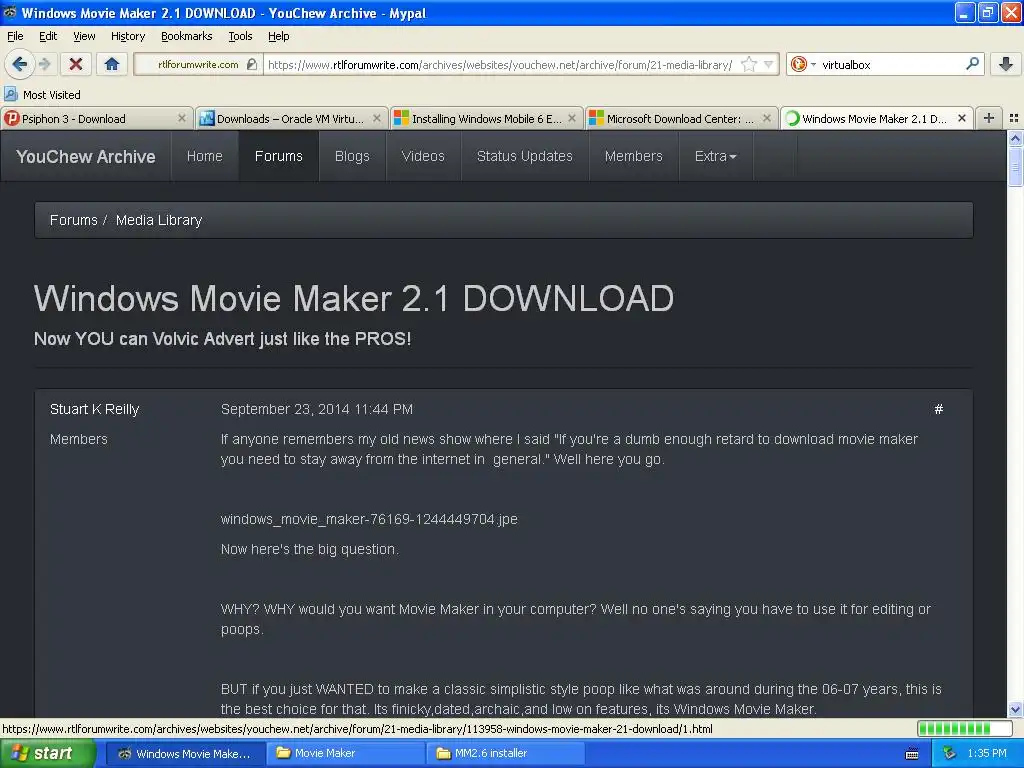Click the rtlforumwrite.com site identity label
The width and height of the screenshot is (1024, 768).
point(198,64)
